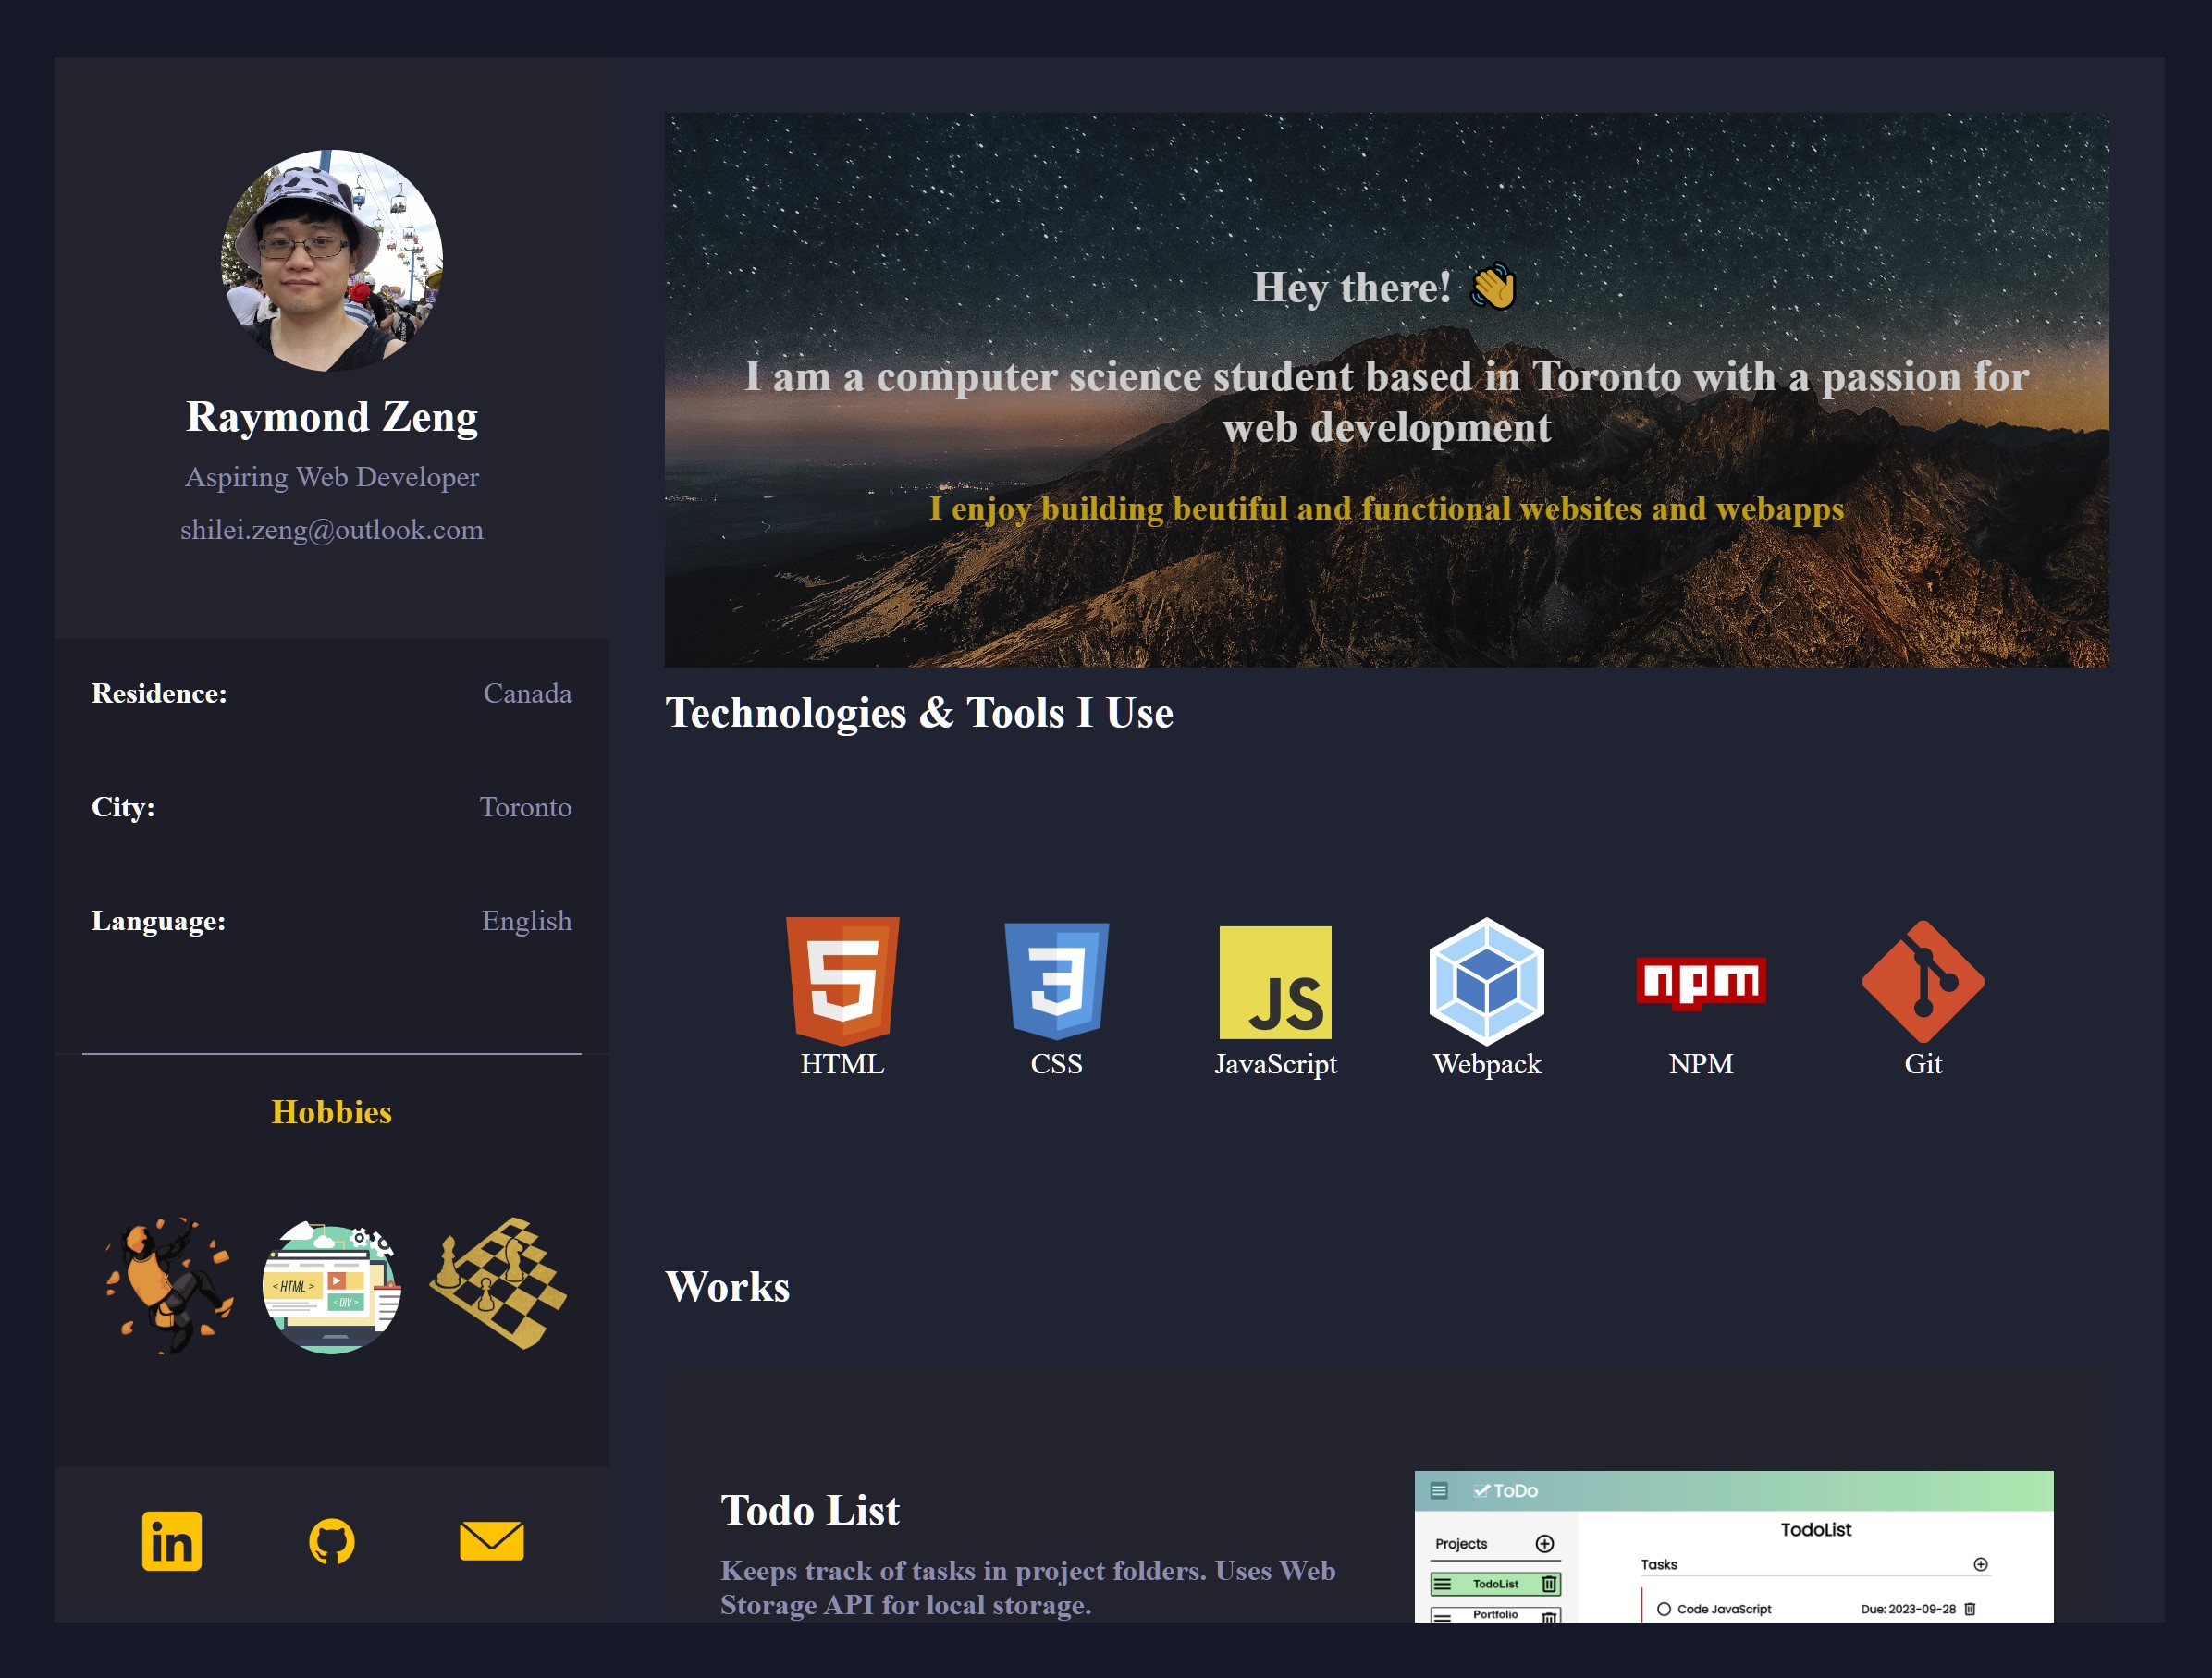Click the Raymond Zeng name heading
Image resolution: width=2212 pixels, height=1678 pixels.
[332, 416]
